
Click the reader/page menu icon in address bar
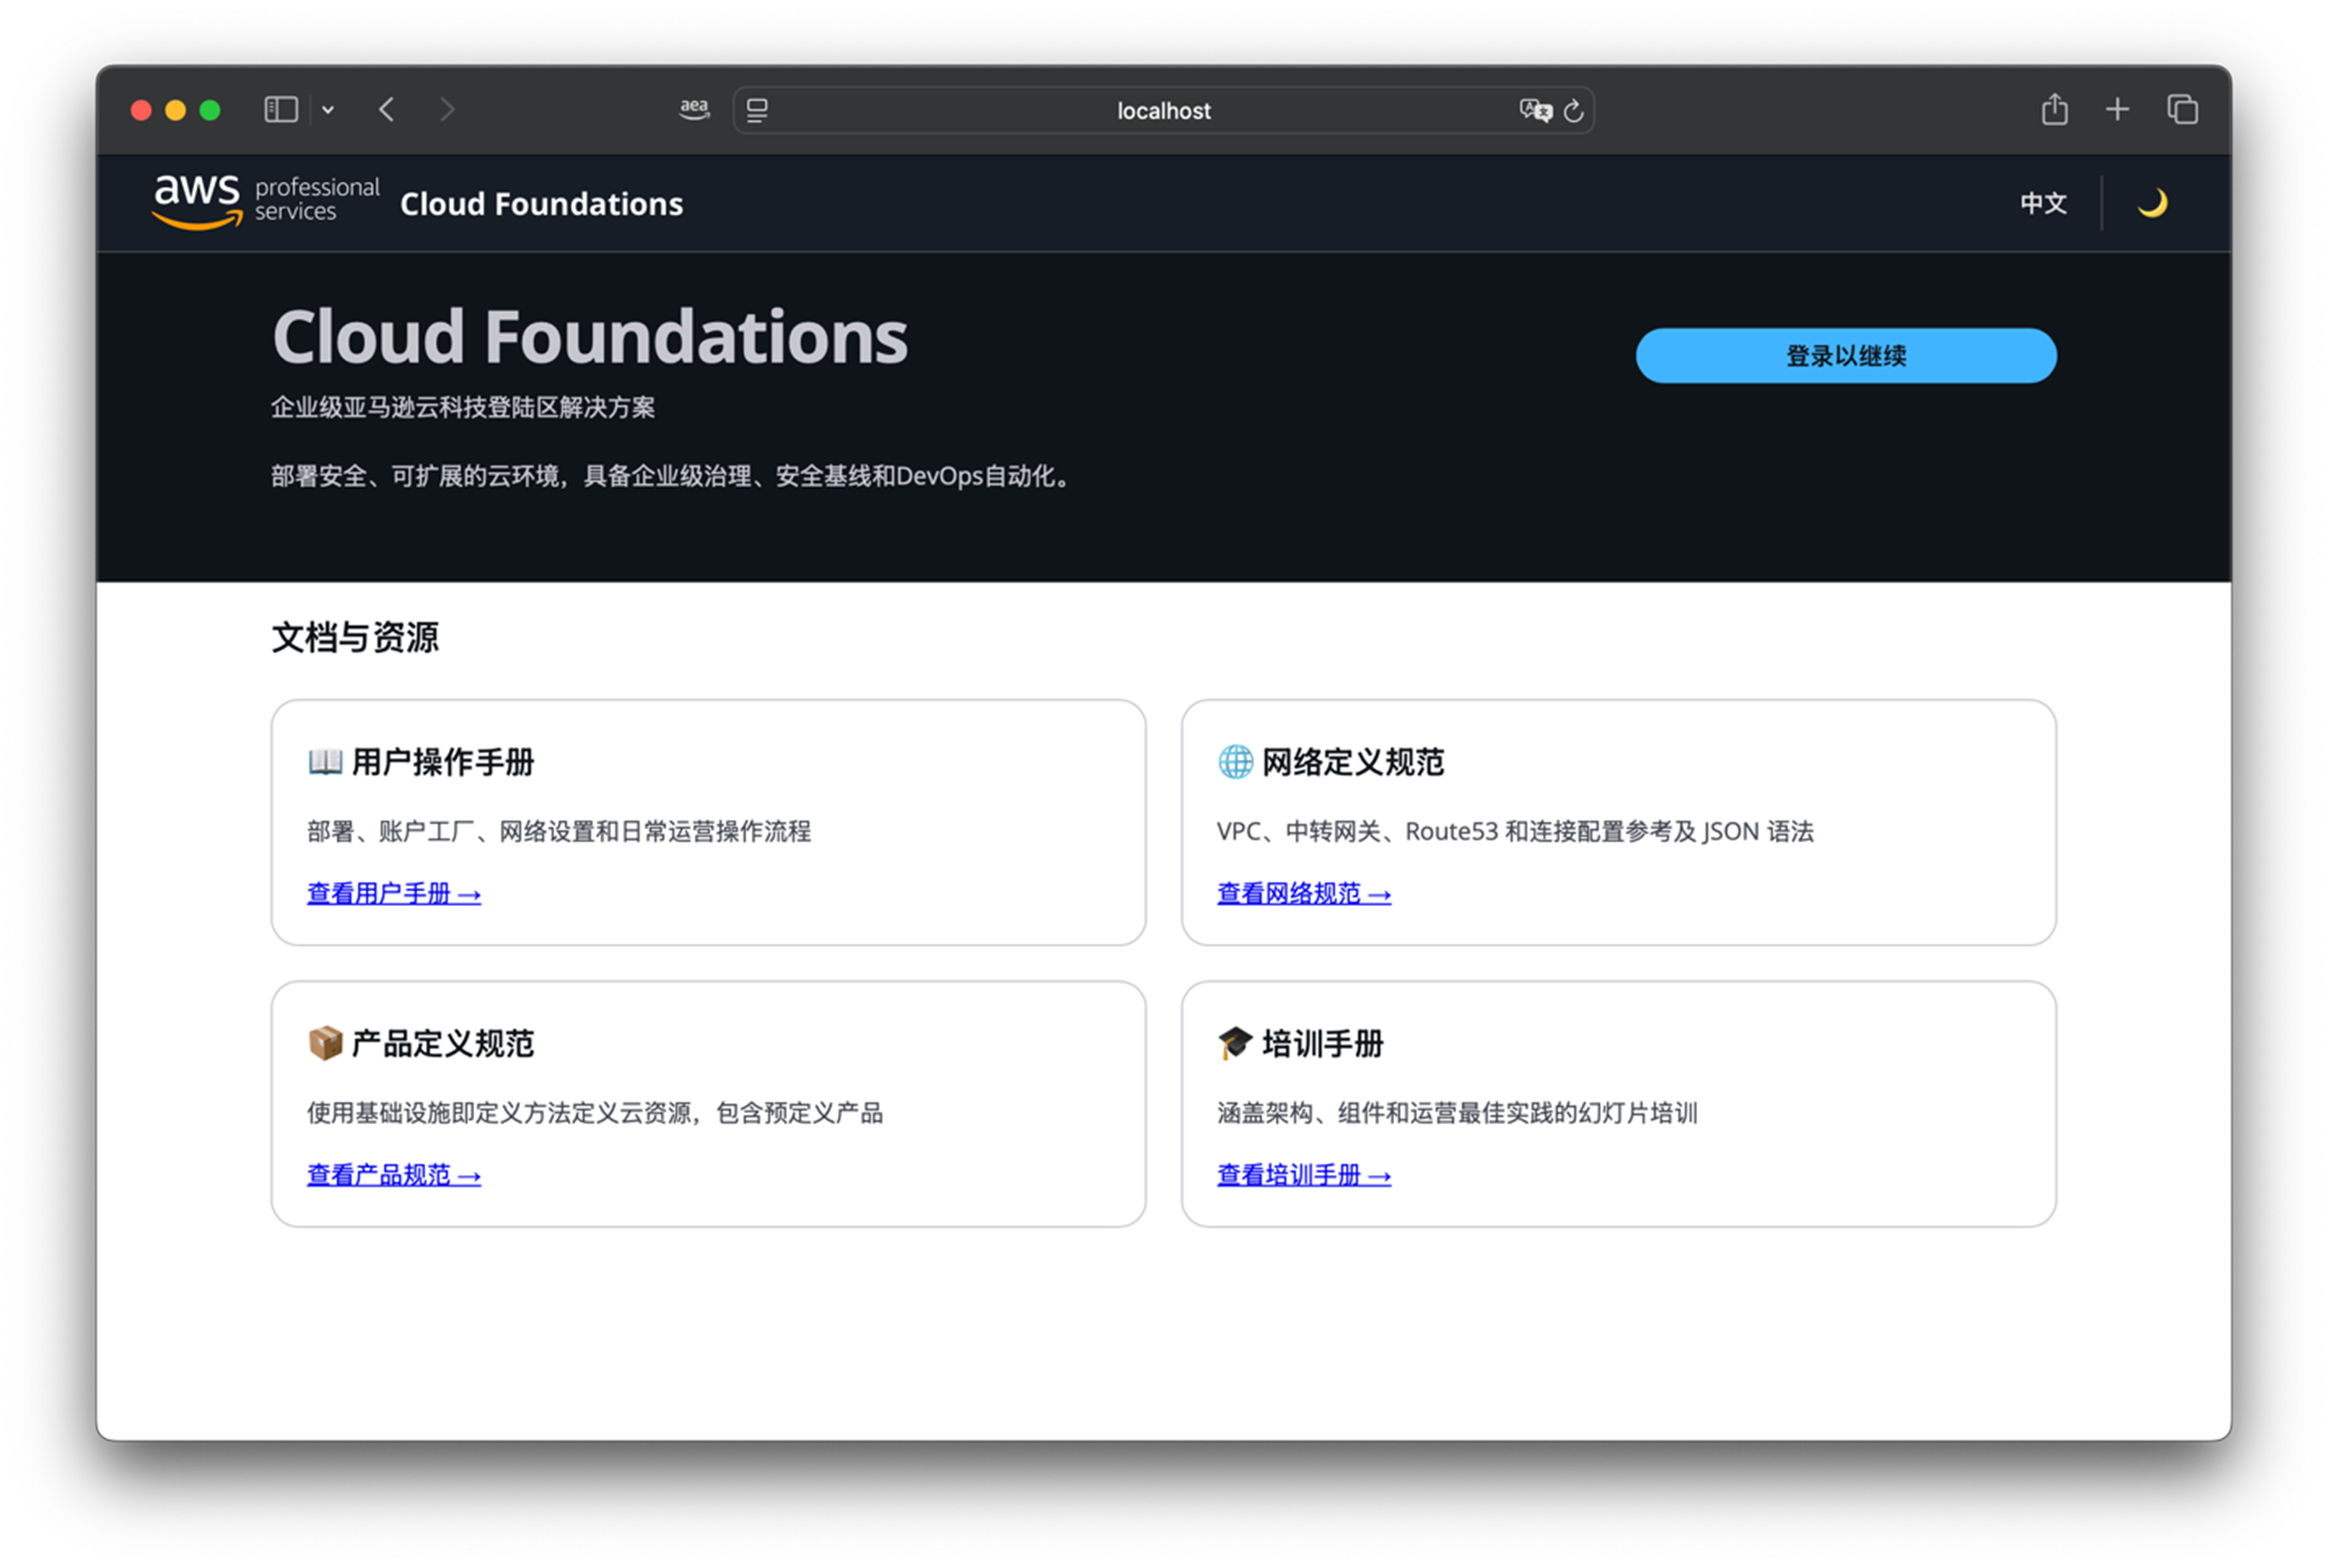pyautogui.click(x=757, y=110)
